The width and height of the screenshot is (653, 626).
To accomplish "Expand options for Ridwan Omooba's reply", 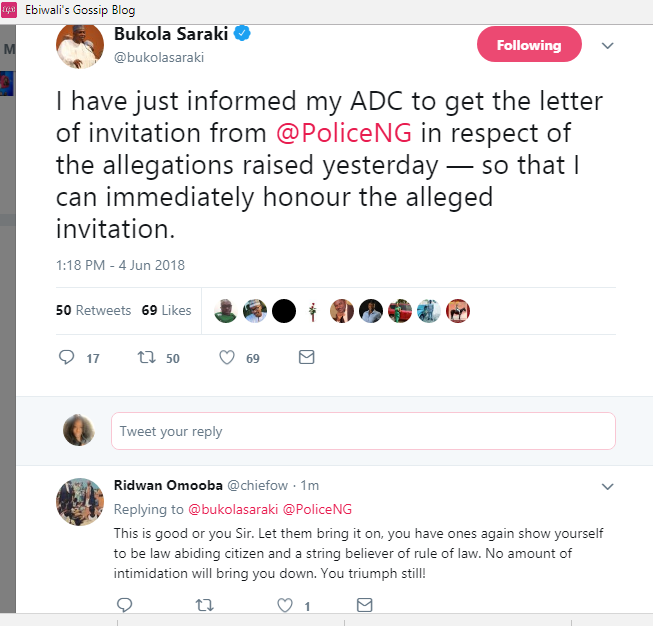I will [x=607, y=486].
